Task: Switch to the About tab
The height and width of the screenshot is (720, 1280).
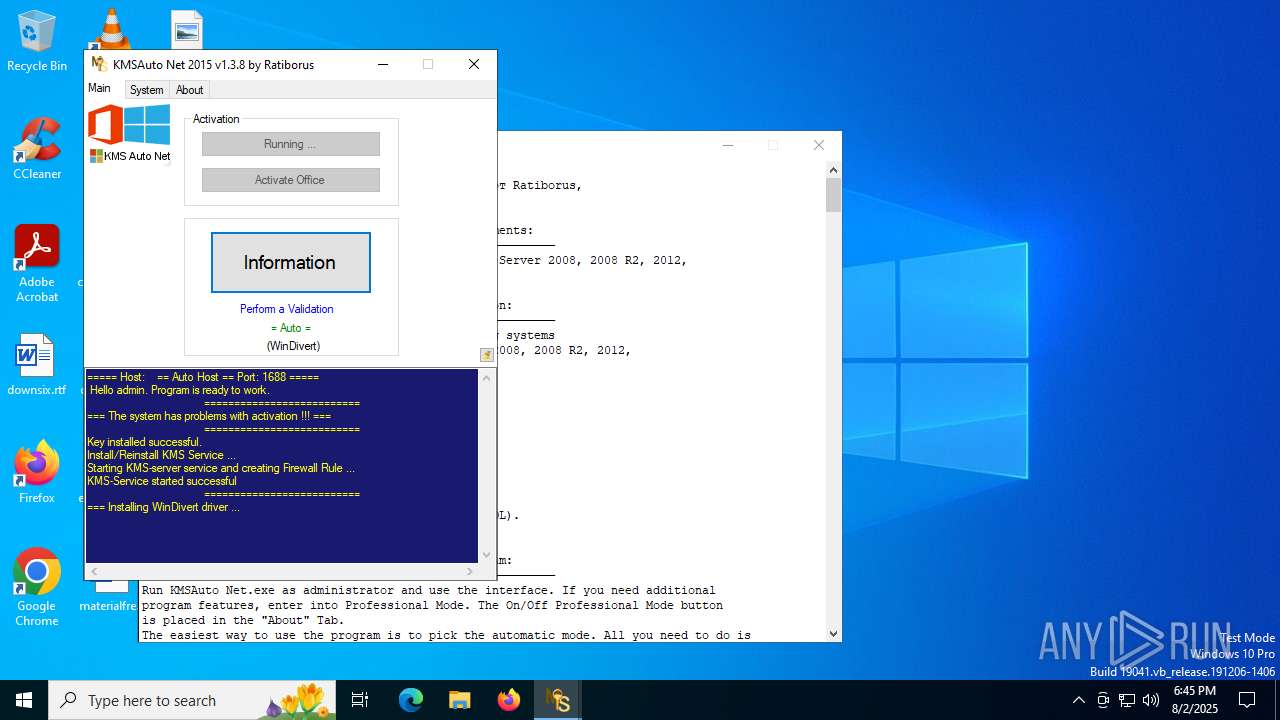Action: coord(189,90)
